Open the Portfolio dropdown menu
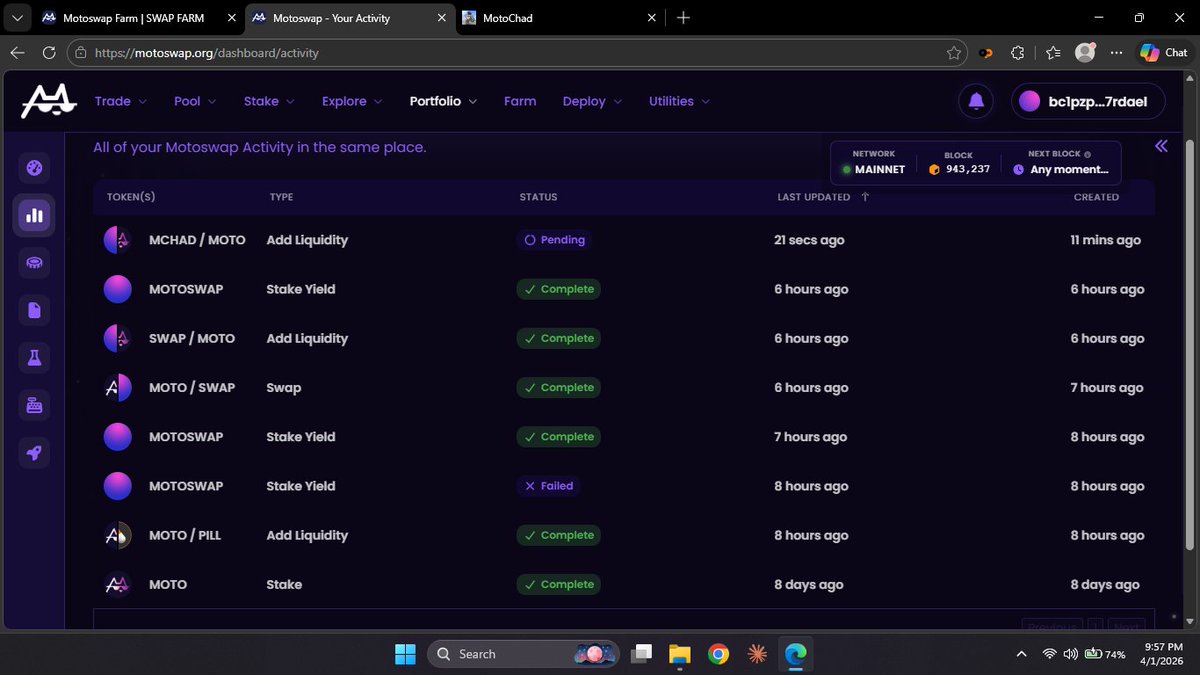This screenshot has height=675, width=1200. pyautogui.click(x=443, y=101)
